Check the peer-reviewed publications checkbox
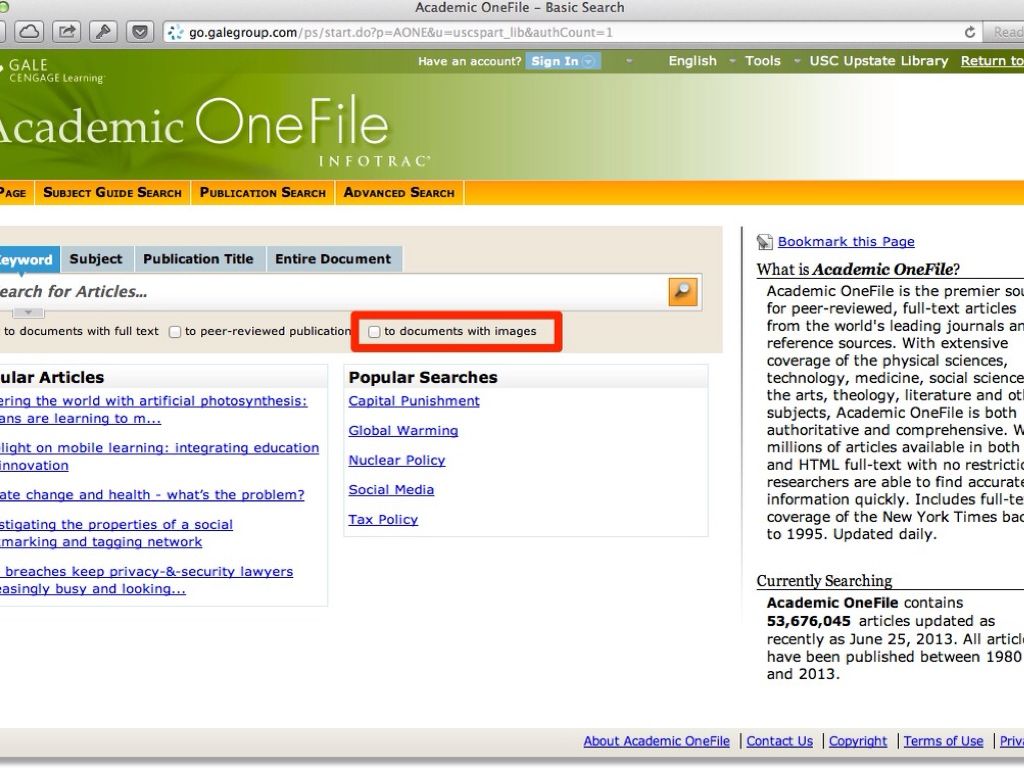1024x768 pixels. [x=175, y=332]
